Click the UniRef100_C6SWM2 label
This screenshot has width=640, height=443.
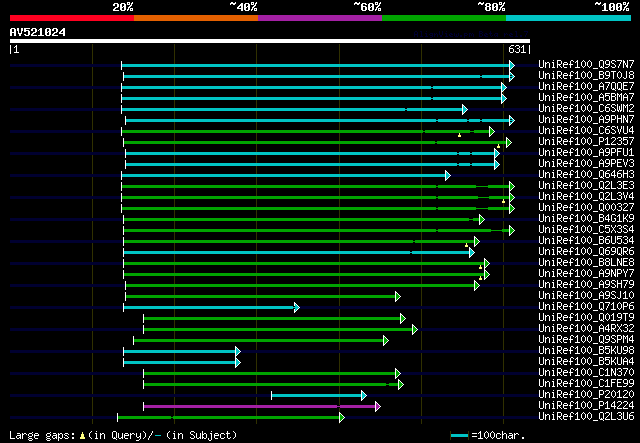point(586,108)
